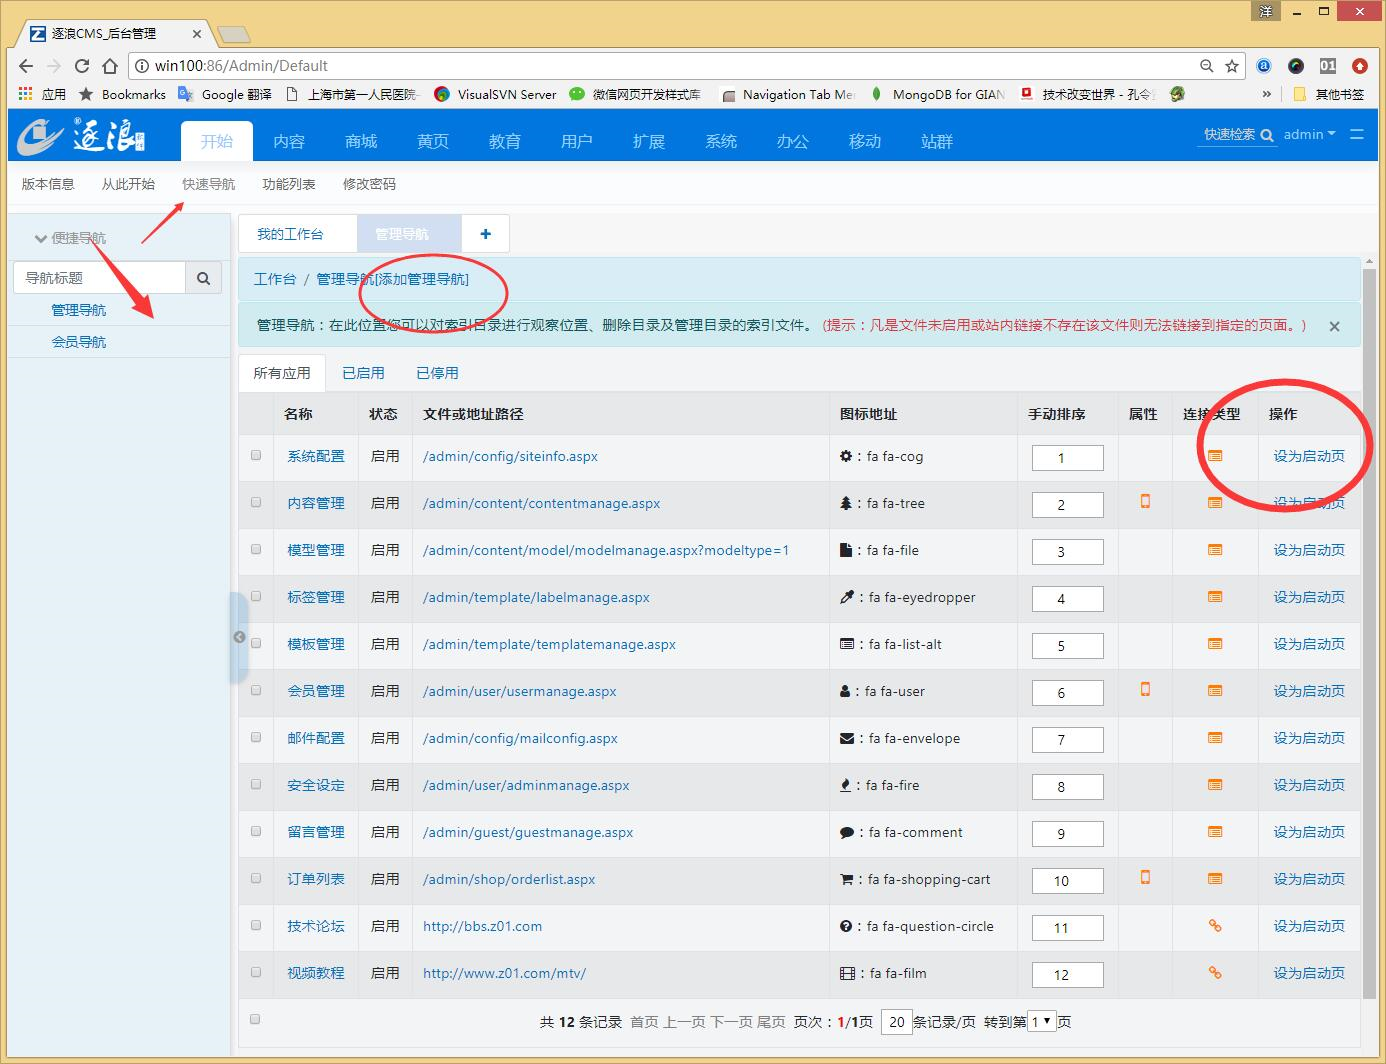Open 快速检索 search in header
Viewport: 1386px width, 1064px height.
[1238, 134]
